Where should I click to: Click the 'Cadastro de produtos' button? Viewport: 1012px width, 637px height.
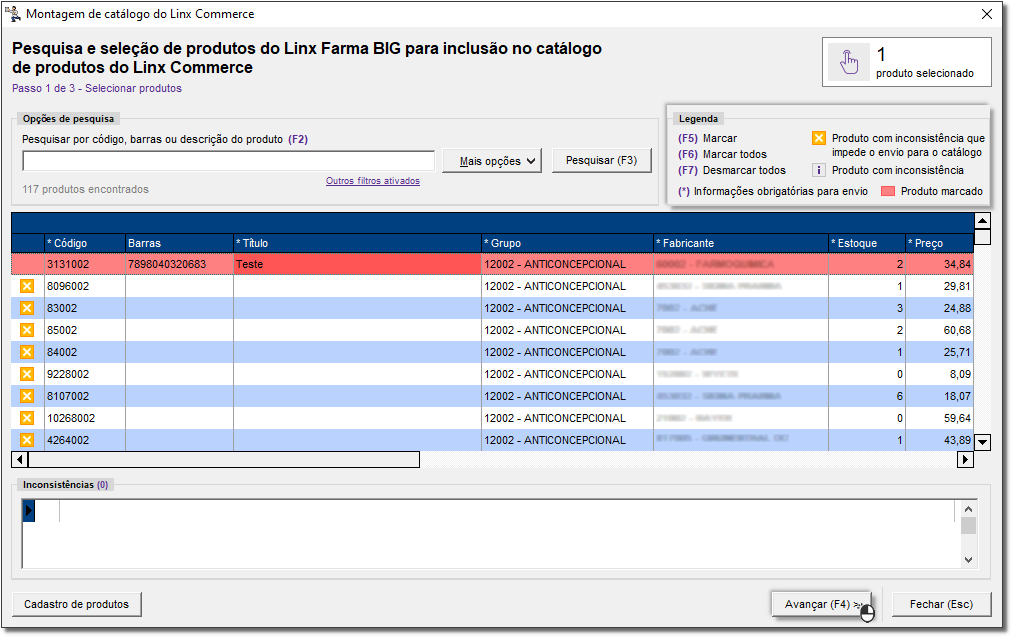point(77,604)
